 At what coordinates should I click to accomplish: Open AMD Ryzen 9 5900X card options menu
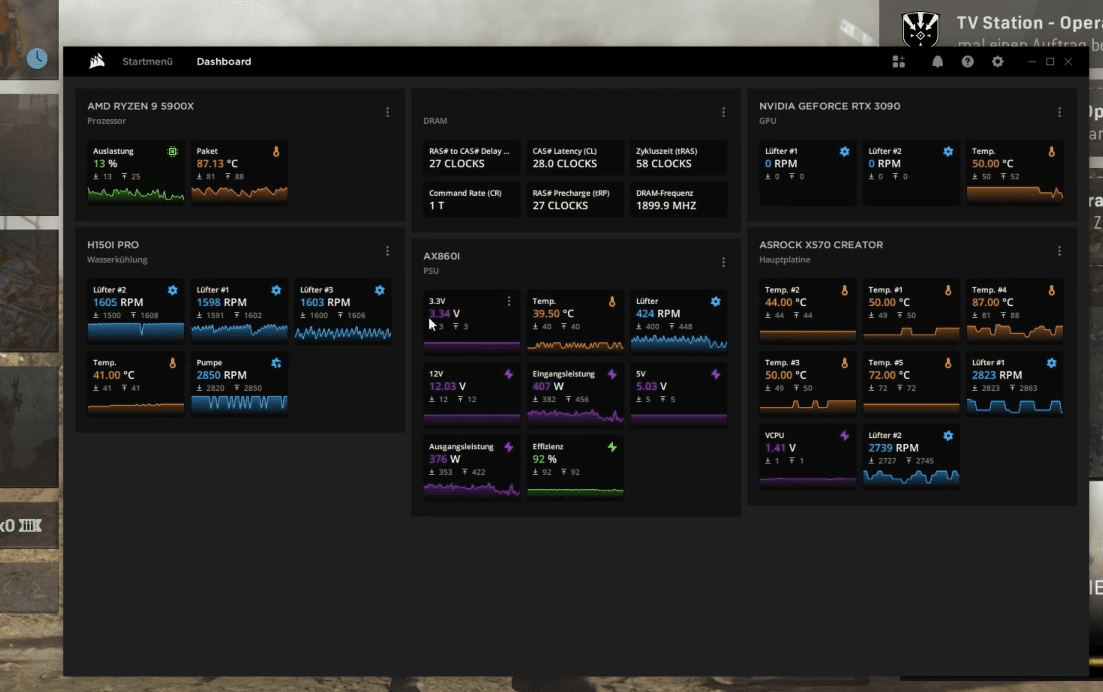click(387, 112)
